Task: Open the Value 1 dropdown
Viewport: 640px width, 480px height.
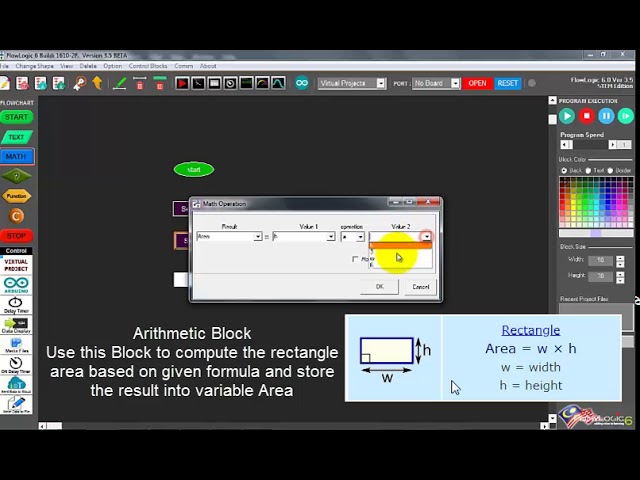Action: pyautogui.click(x=331, y=237)
